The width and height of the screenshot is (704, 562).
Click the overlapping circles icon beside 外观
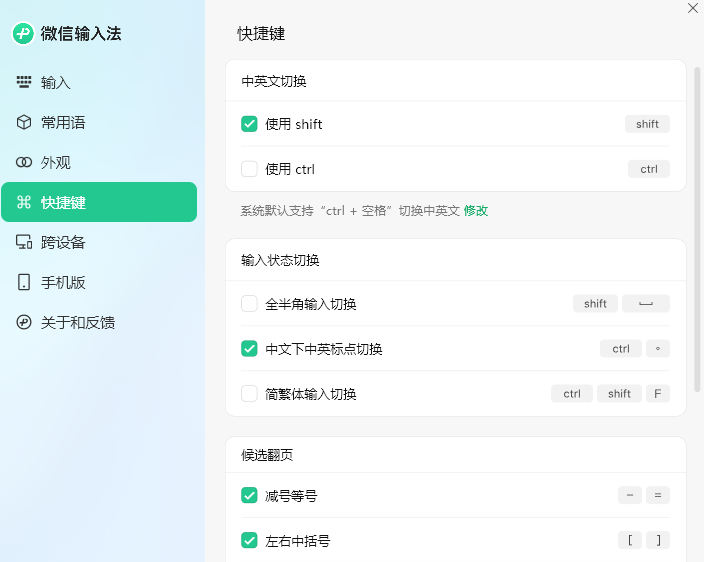(24, 163)
